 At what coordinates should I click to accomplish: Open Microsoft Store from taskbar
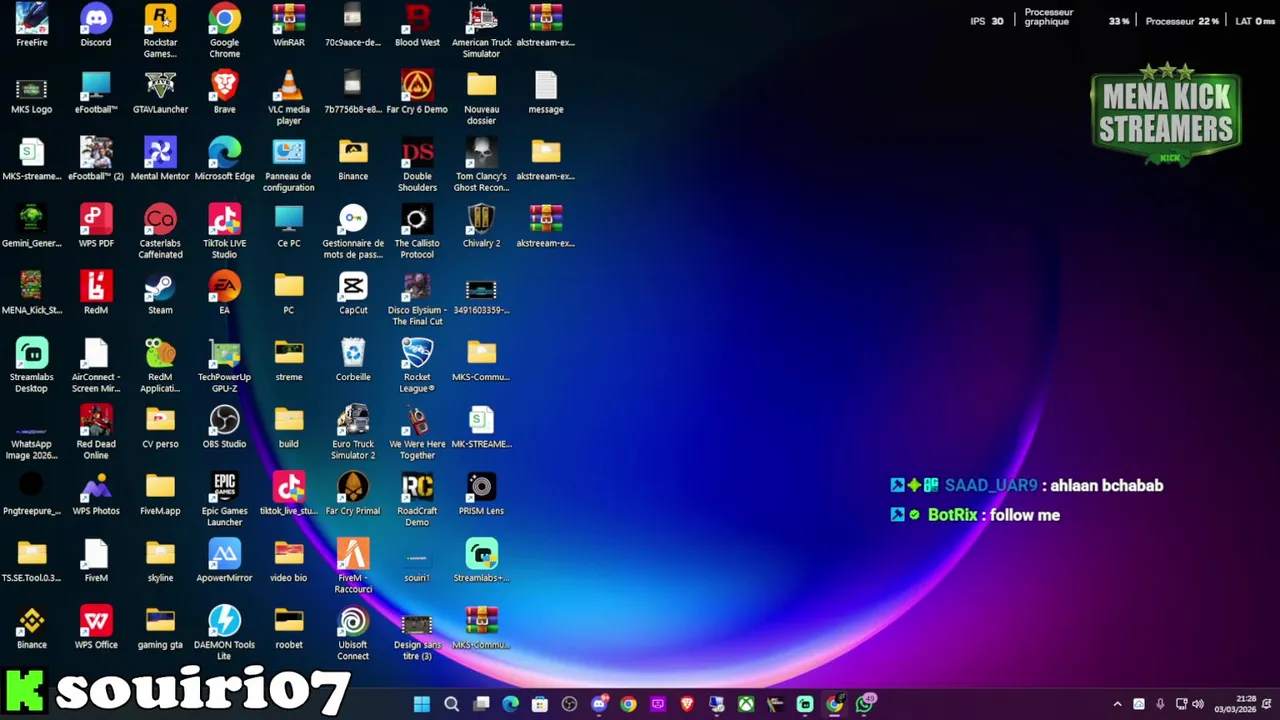click(540, 704)
